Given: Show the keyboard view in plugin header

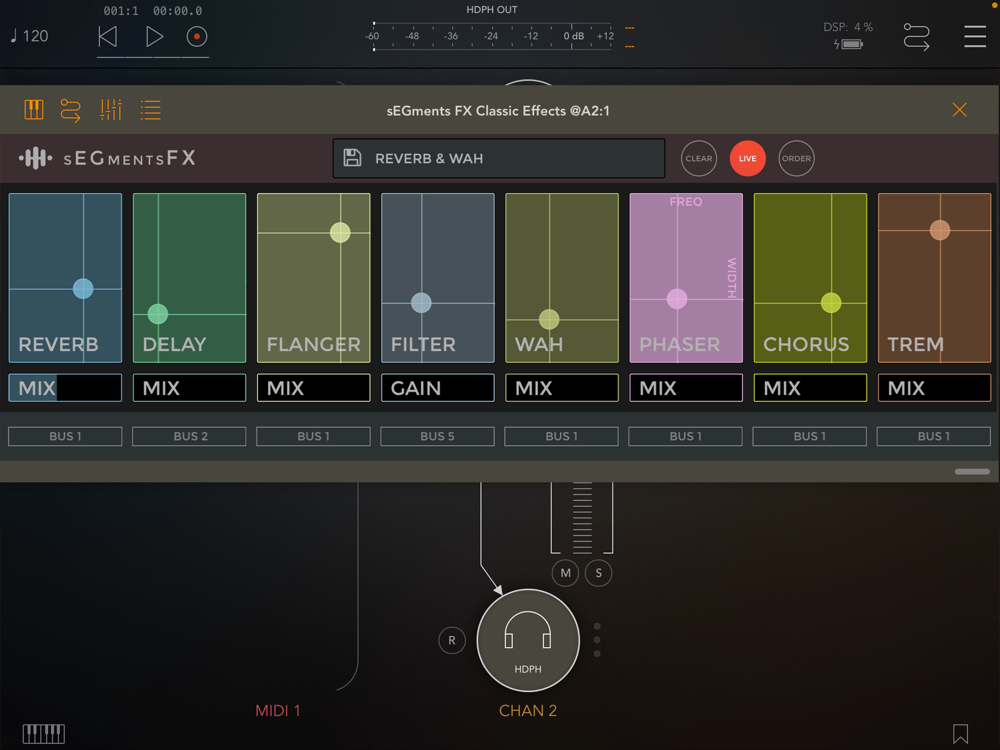Looking at the screenshot, I should (x=34, y=110).
